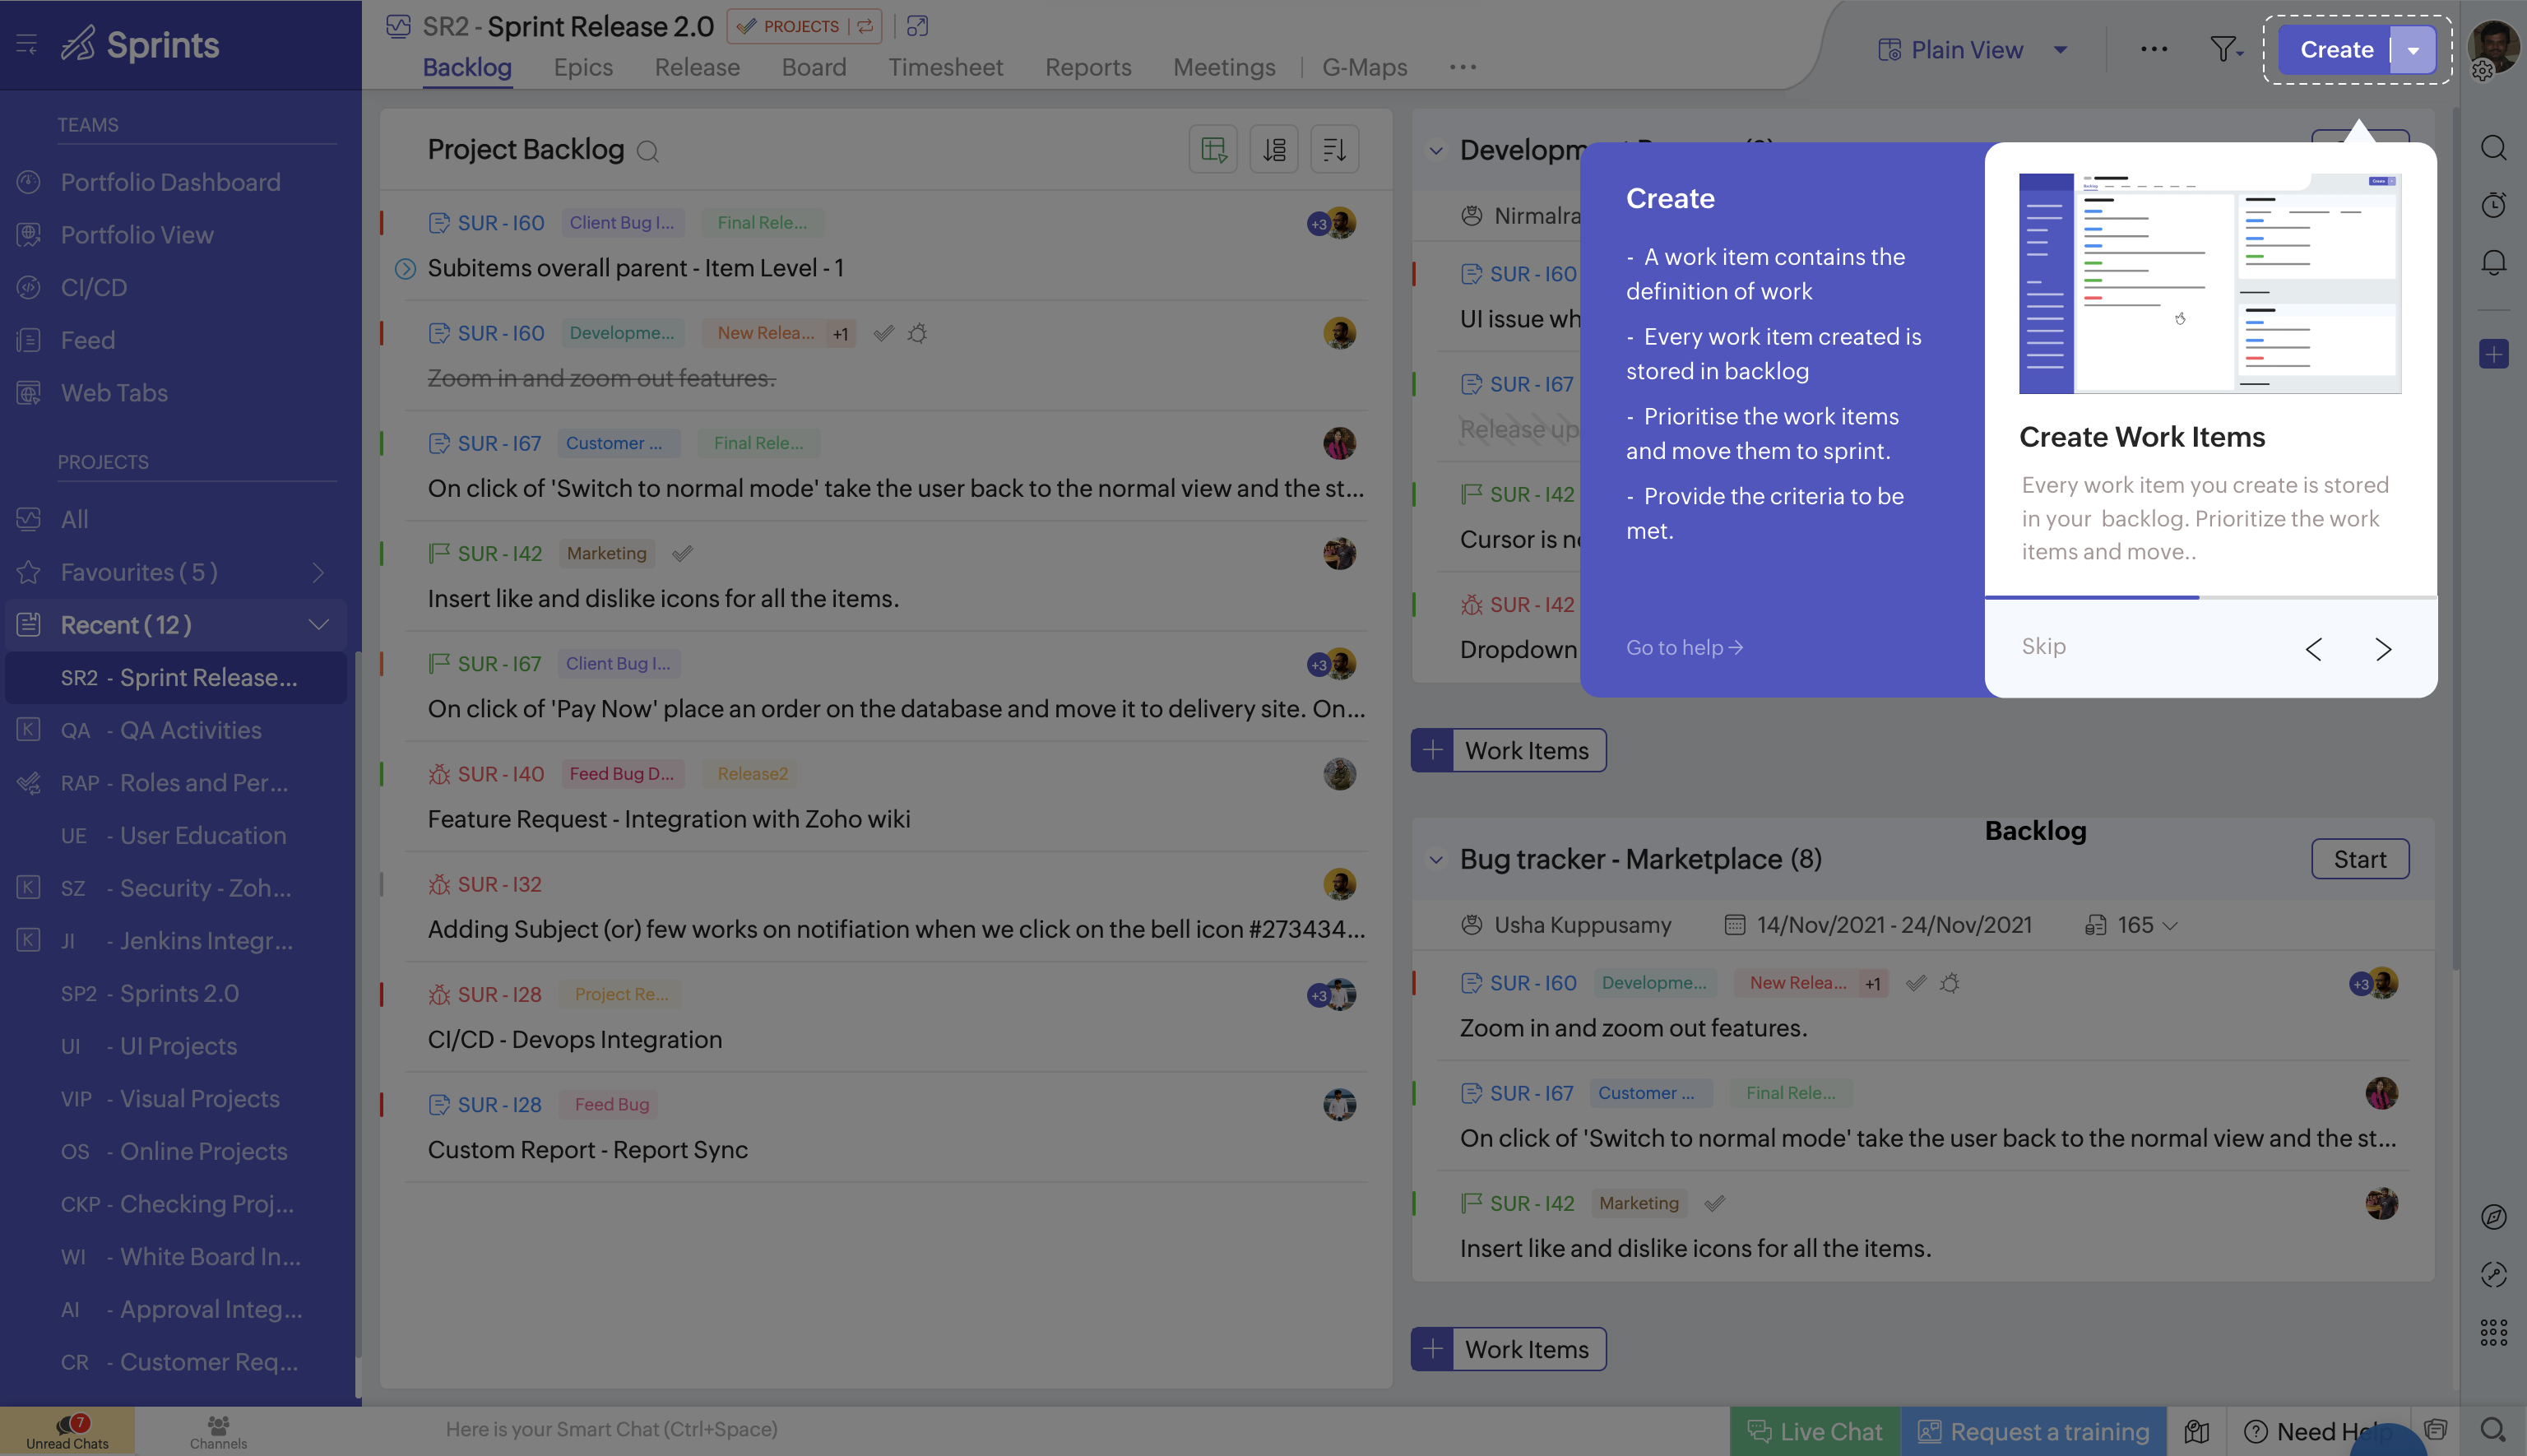Open search from the right sidebar
This screenshot has height=1456, width=2527.
click(2493, 148)
